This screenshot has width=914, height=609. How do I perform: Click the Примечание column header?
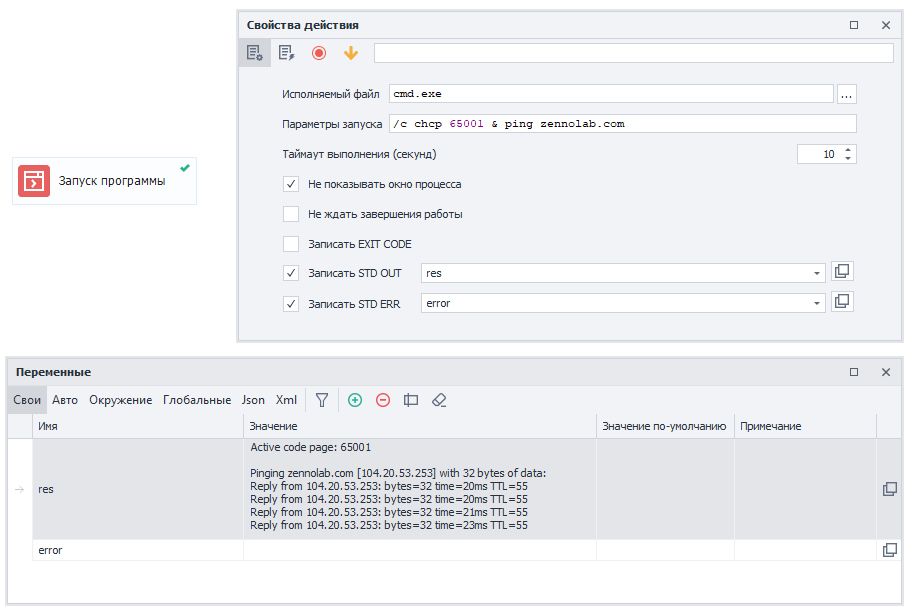point(805,426)
